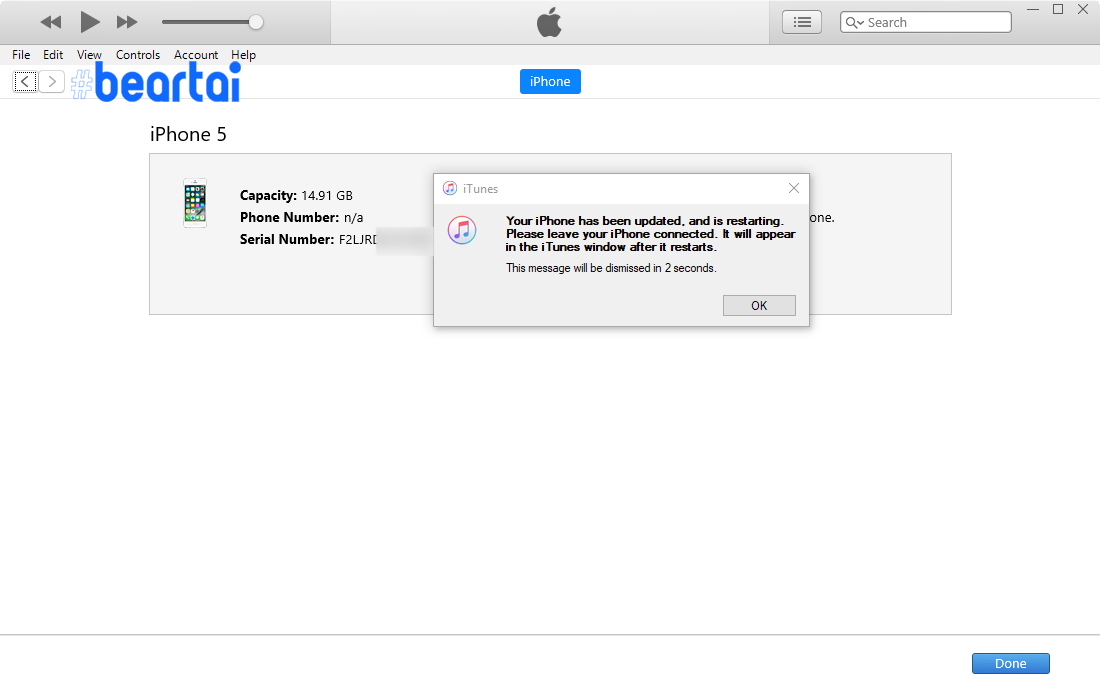Click the Phone Number n/a value
Image resolution: width=1100 pixels, height=691 pixels.
pyautogui.click(x=354, y=217)
